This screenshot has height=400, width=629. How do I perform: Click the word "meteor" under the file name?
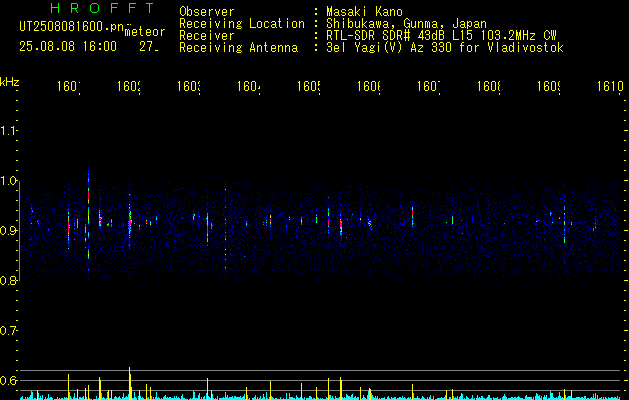tap(145, 32)
